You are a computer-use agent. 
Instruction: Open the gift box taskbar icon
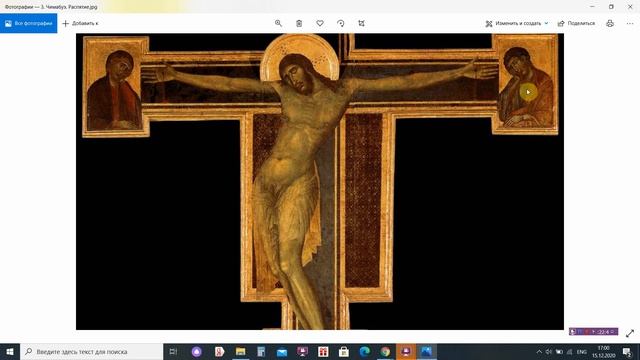coord(323,351)
